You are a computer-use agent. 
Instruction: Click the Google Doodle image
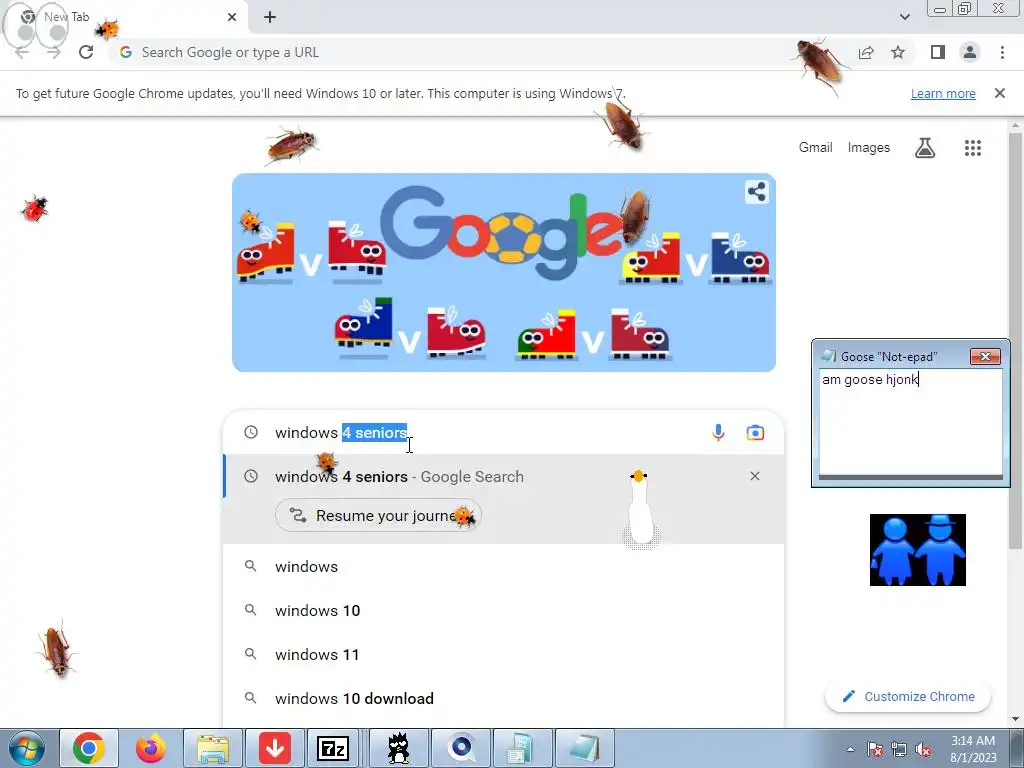504,272
